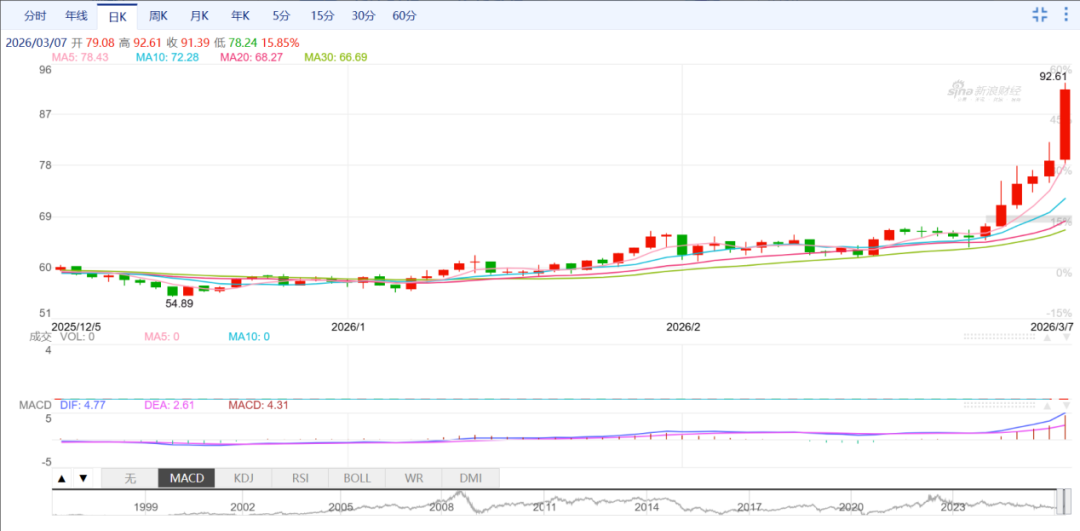The height and width of the screenshot is (531, 1080).
Task: Turn off indicators with 无 option
Action: click(x=130, y=478)
